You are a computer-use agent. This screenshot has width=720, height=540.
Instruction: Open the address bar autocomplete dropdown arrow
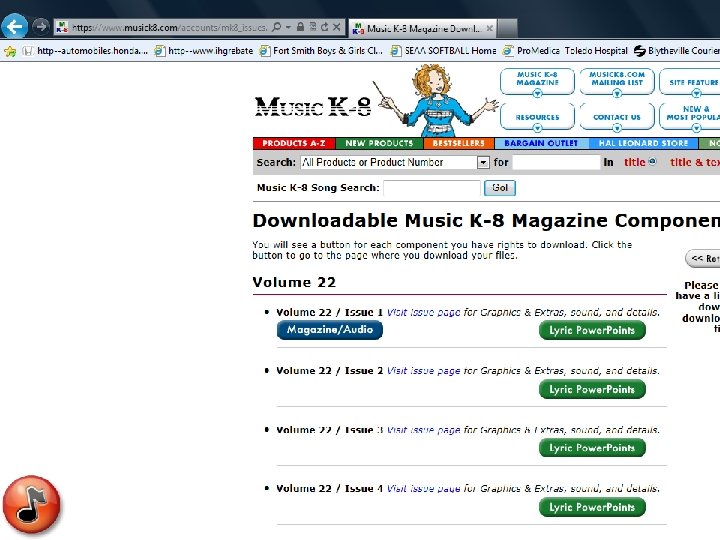(288, 27)
